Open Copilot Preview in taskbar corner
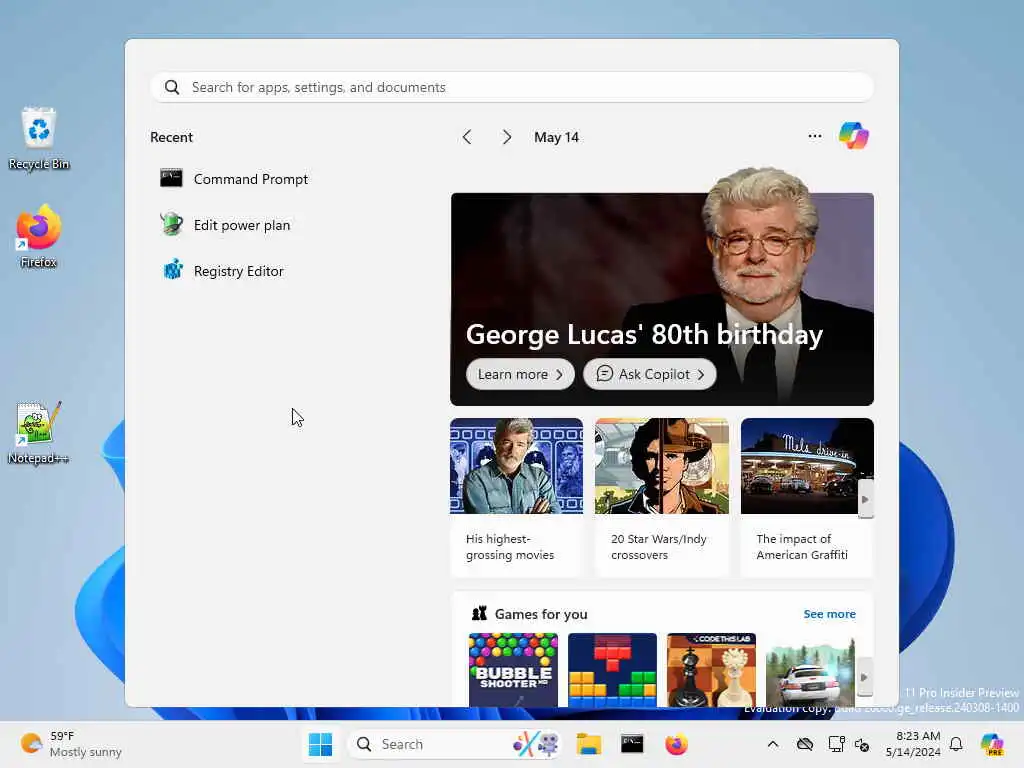 (x=992, y=744)
